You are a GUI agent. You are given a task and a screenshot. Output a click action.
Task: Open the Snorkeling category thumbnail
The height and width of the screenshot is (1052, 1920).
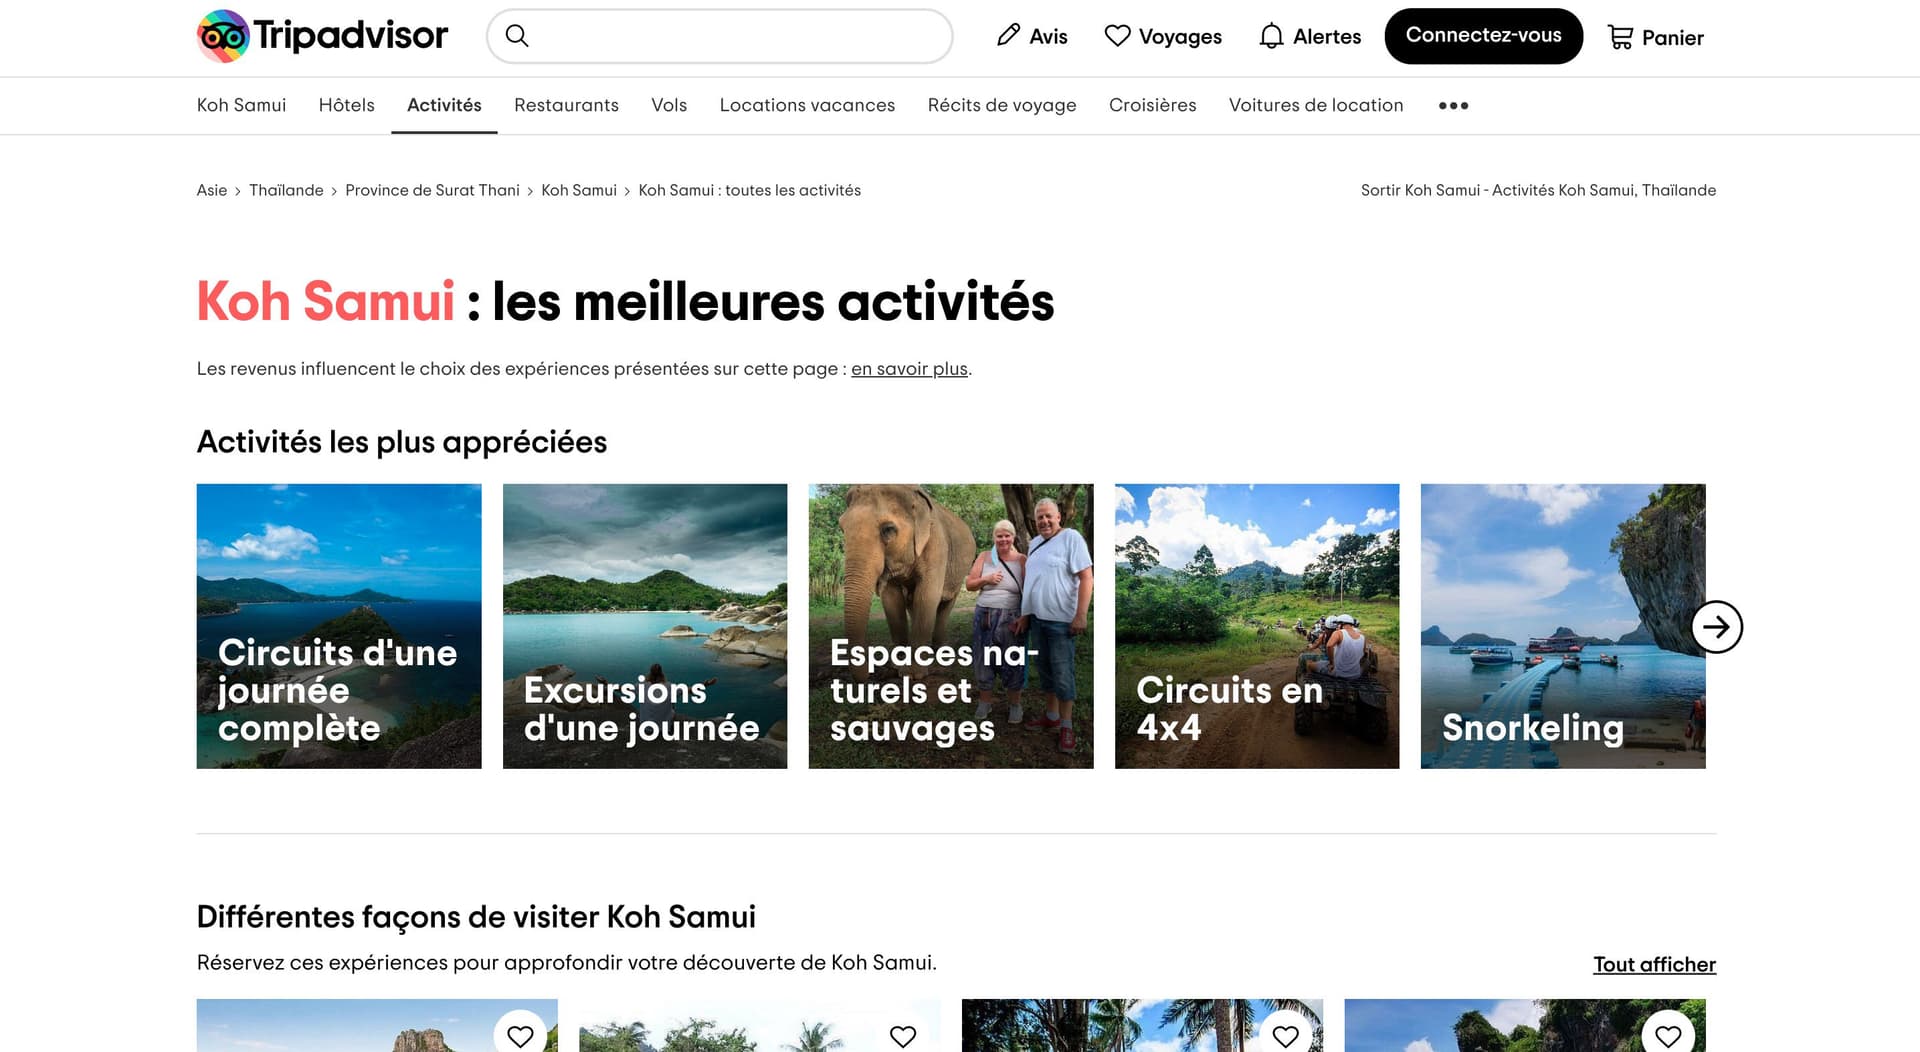coord(1562,626)
